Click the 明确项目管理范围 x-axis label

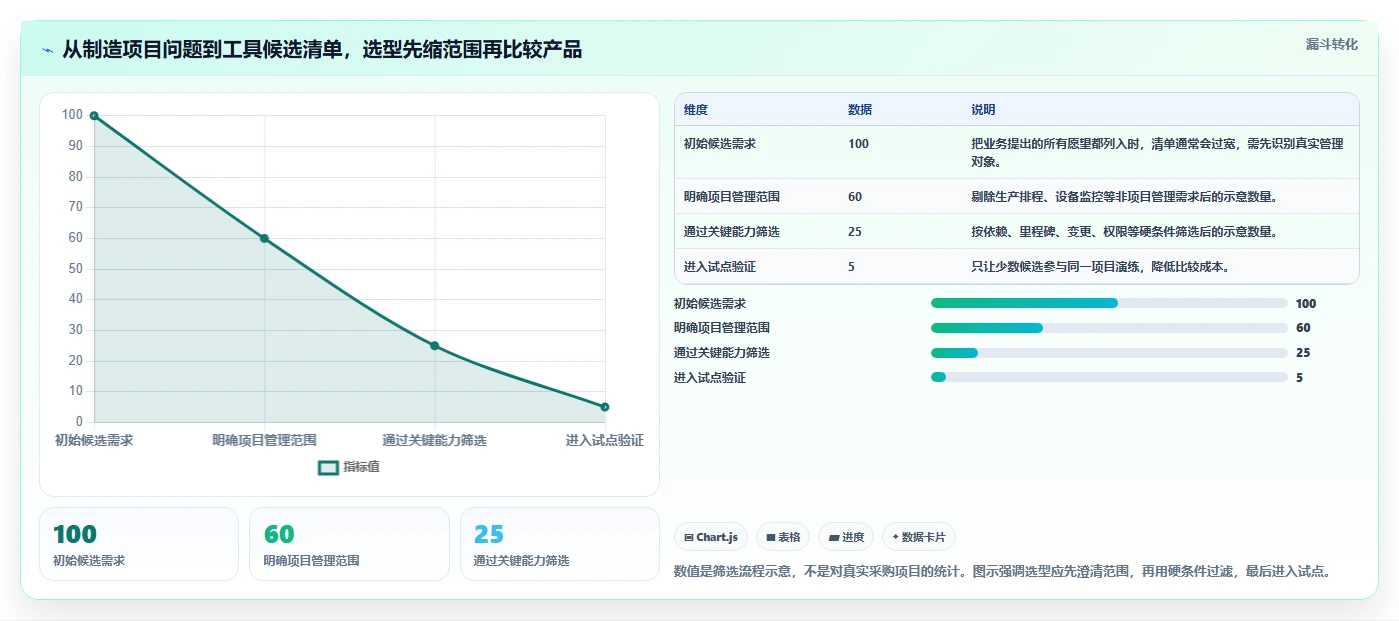(x=264, y=440)
